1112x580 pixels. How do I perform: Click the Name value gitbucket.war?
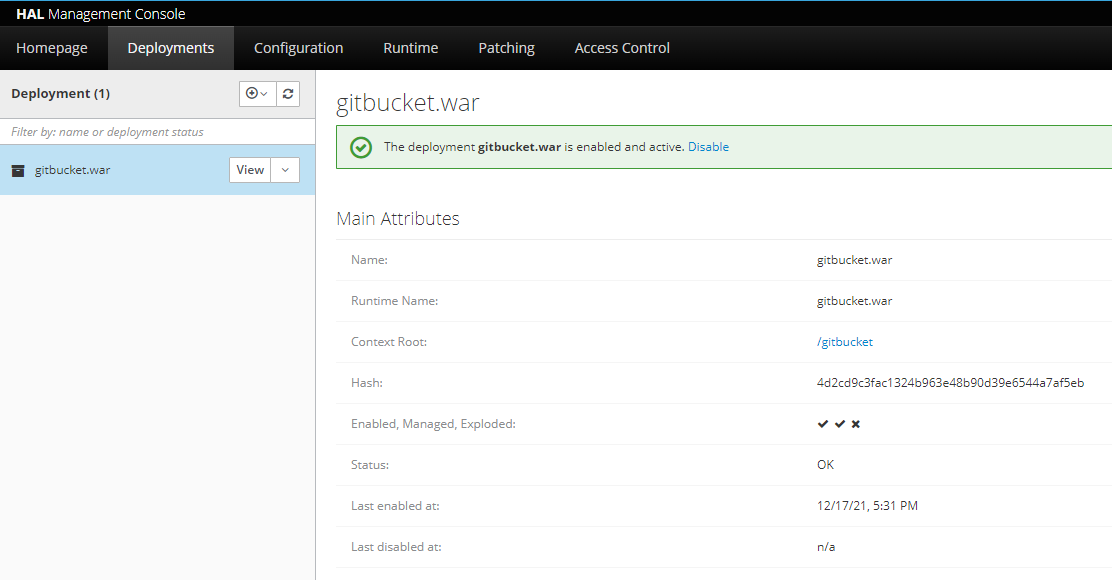[x=855, y=260]
